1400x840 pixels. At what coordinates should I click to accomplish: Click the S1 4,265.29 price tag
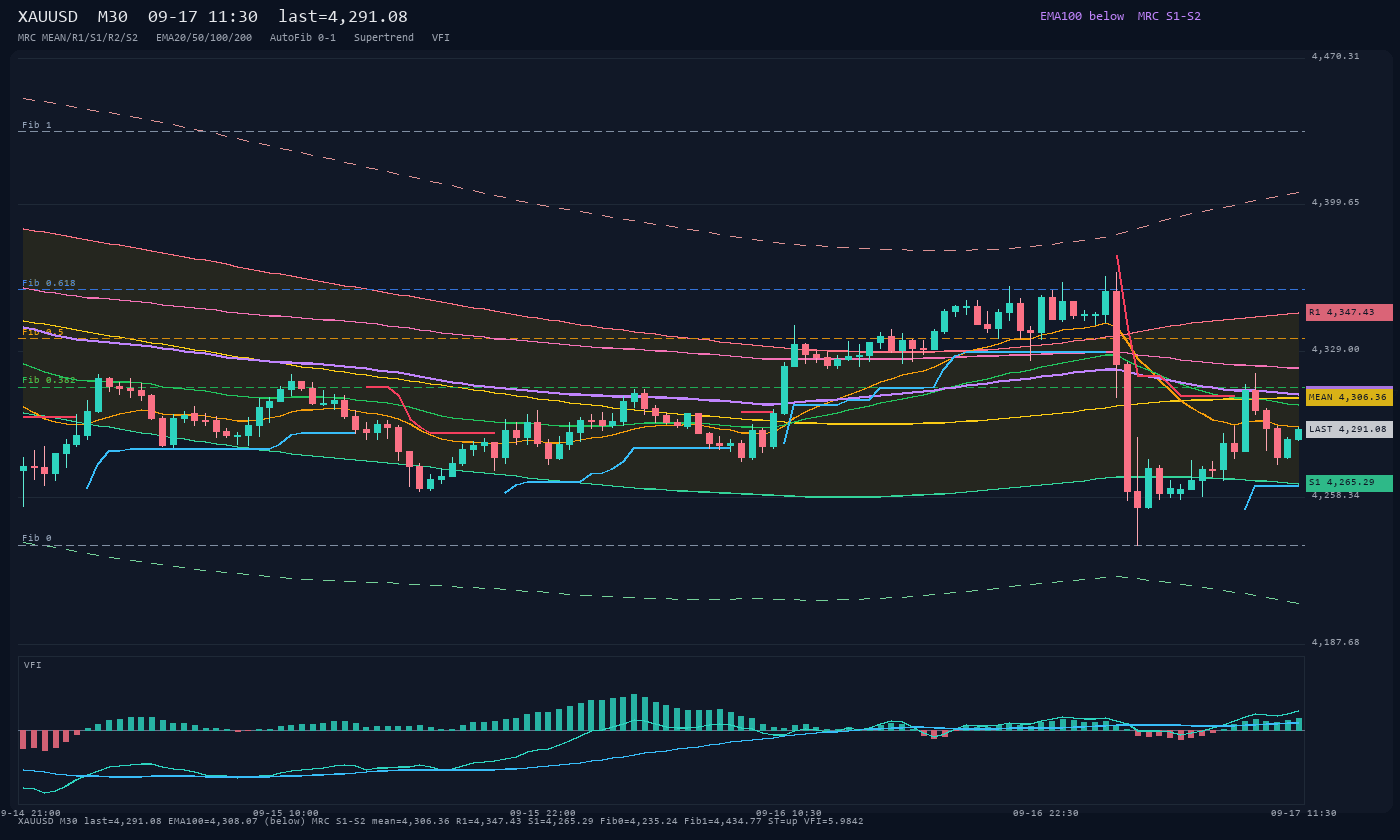[1349, 483]
